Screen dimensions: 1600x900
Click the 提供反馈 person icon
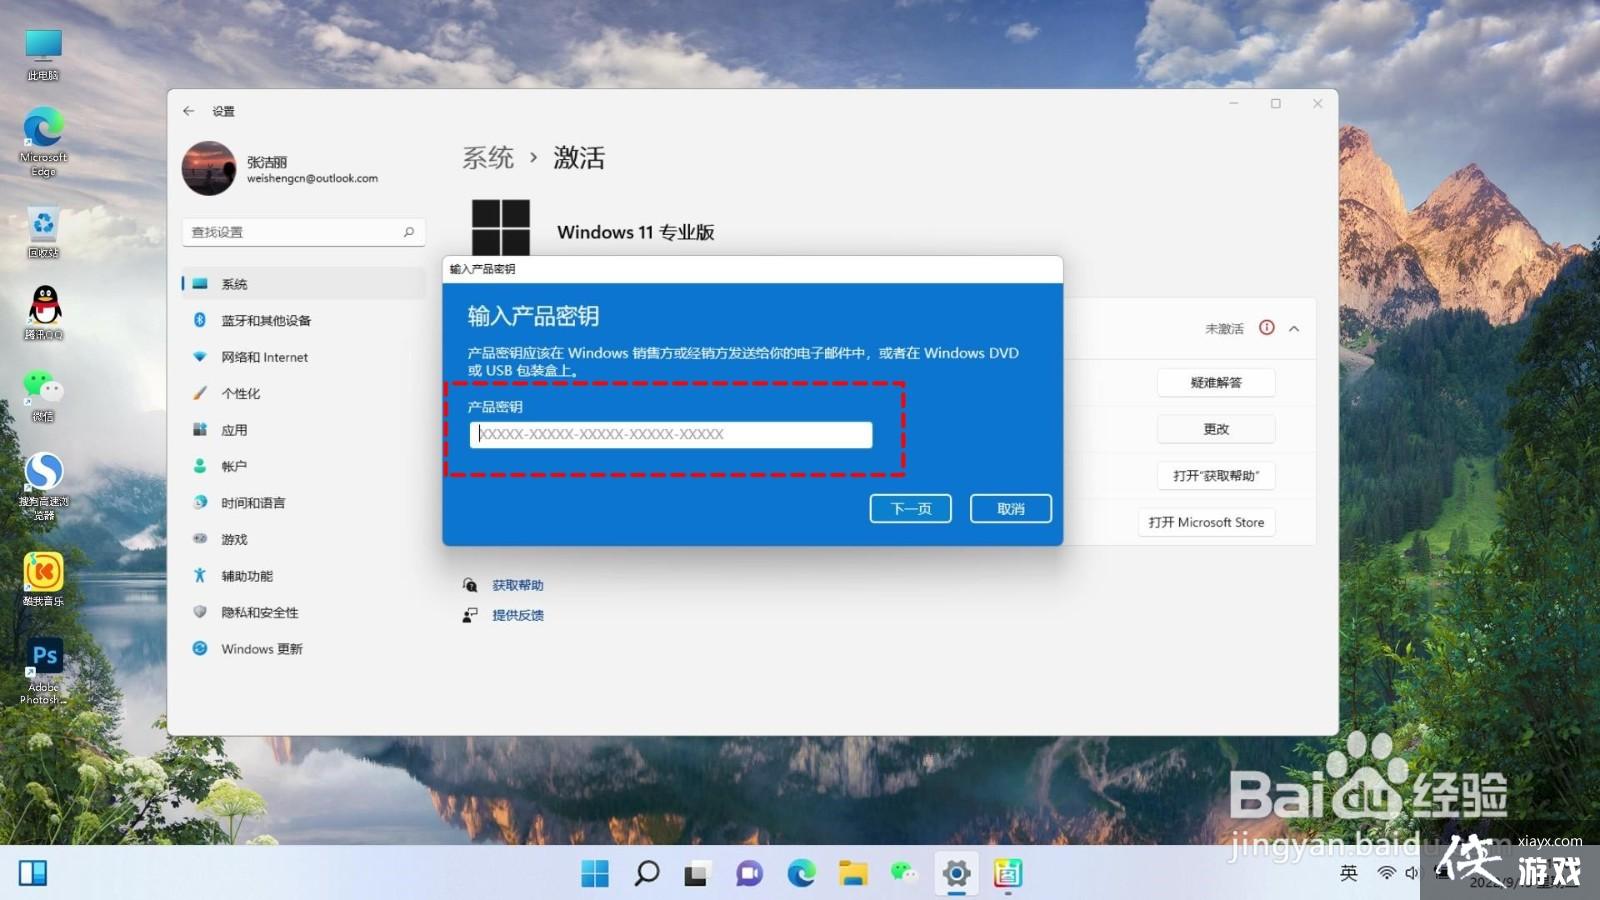(470, 615)
